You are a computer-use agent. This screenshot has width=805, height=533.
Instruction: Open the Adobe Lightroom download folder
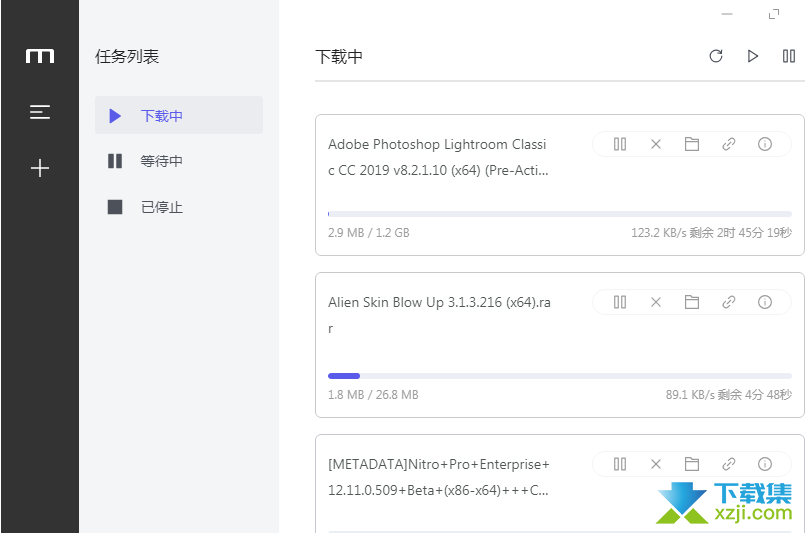coord(692,144)
